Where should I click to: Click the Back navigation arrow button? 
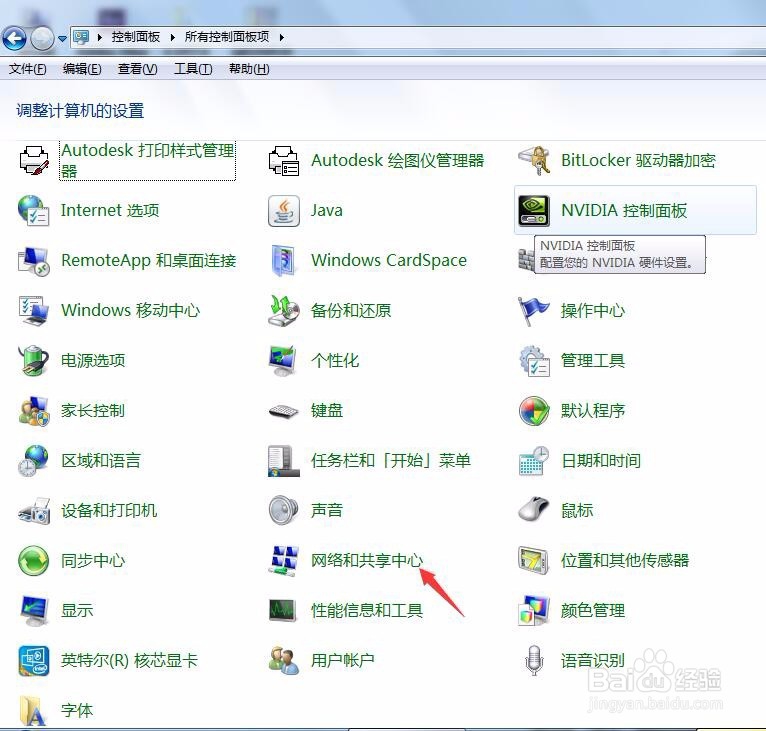pos(15,38)
